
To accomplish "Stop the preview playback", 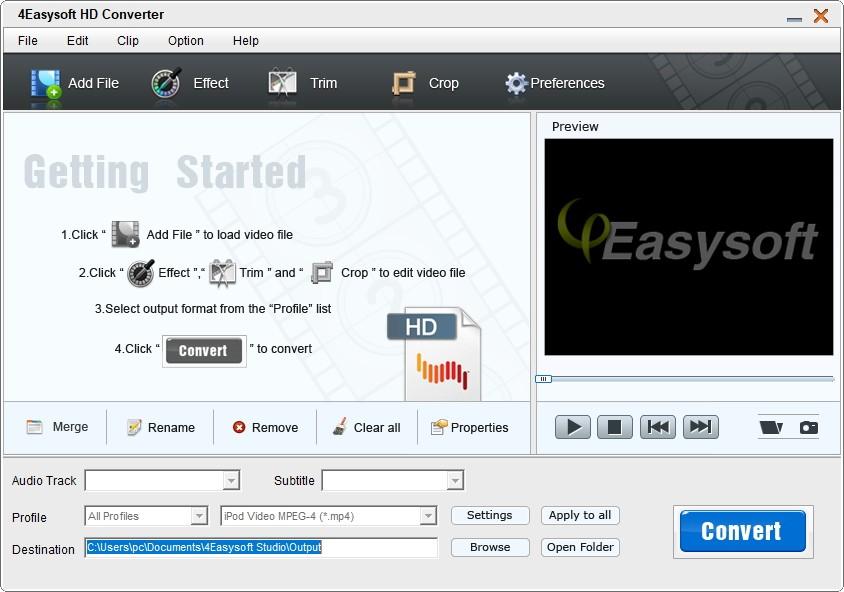I will click(615, 427).
